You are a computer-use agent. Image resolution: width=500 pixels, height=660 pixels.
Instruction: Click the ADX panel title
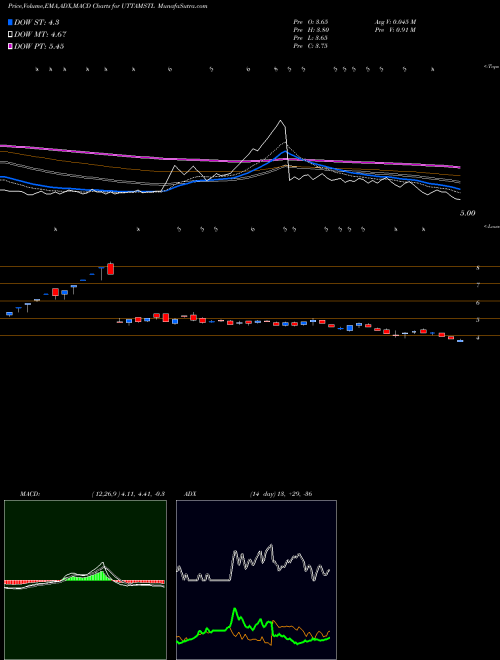(190, 494)
